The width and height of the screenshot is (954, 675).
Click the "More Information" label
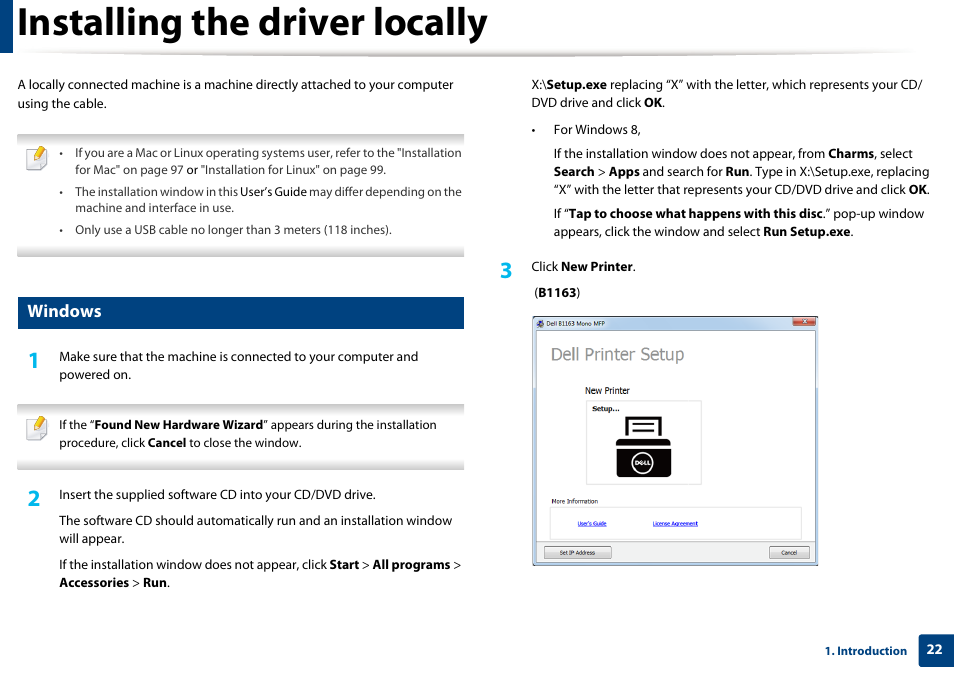click(574, 502)
